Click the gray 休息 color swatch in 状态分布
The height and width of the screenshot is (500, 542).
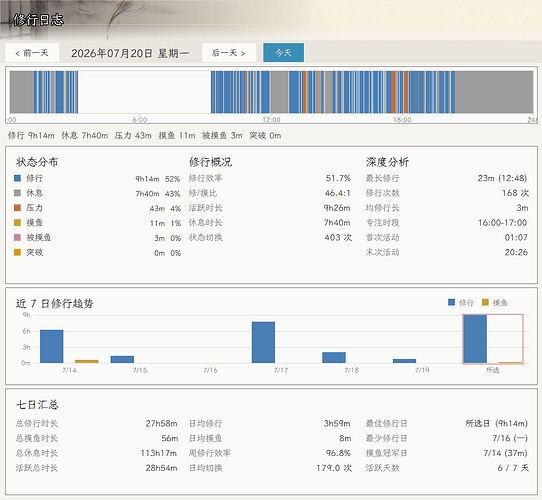17,193
